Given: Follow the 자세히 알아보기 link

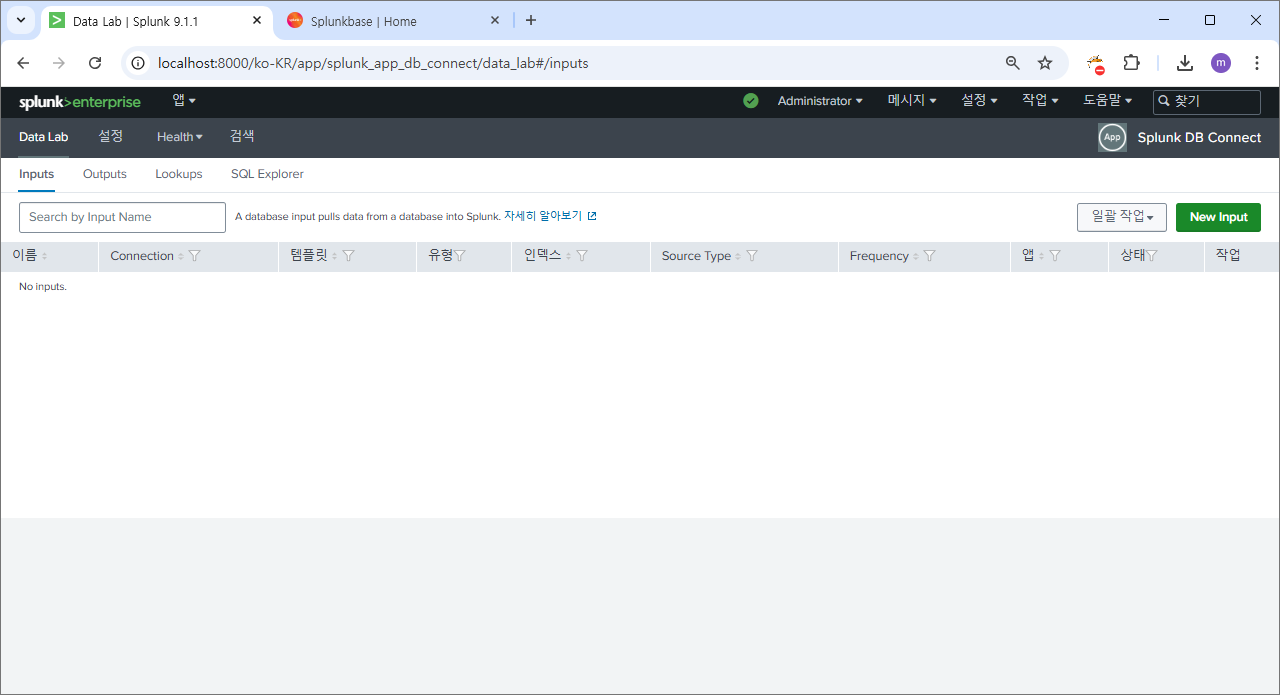Looking at the screenshot, I should coord(550,216).
